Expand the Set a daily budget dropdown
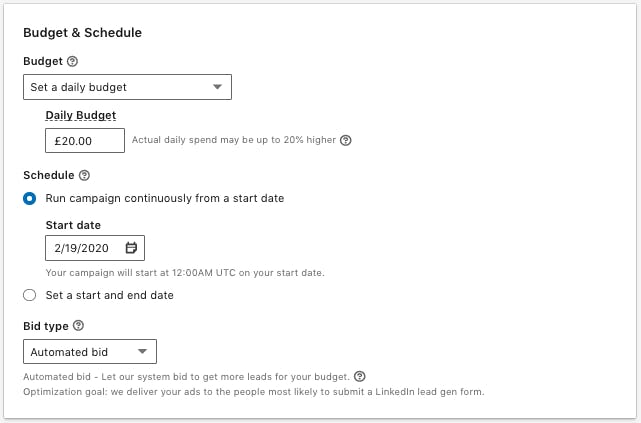 point(128,87)
